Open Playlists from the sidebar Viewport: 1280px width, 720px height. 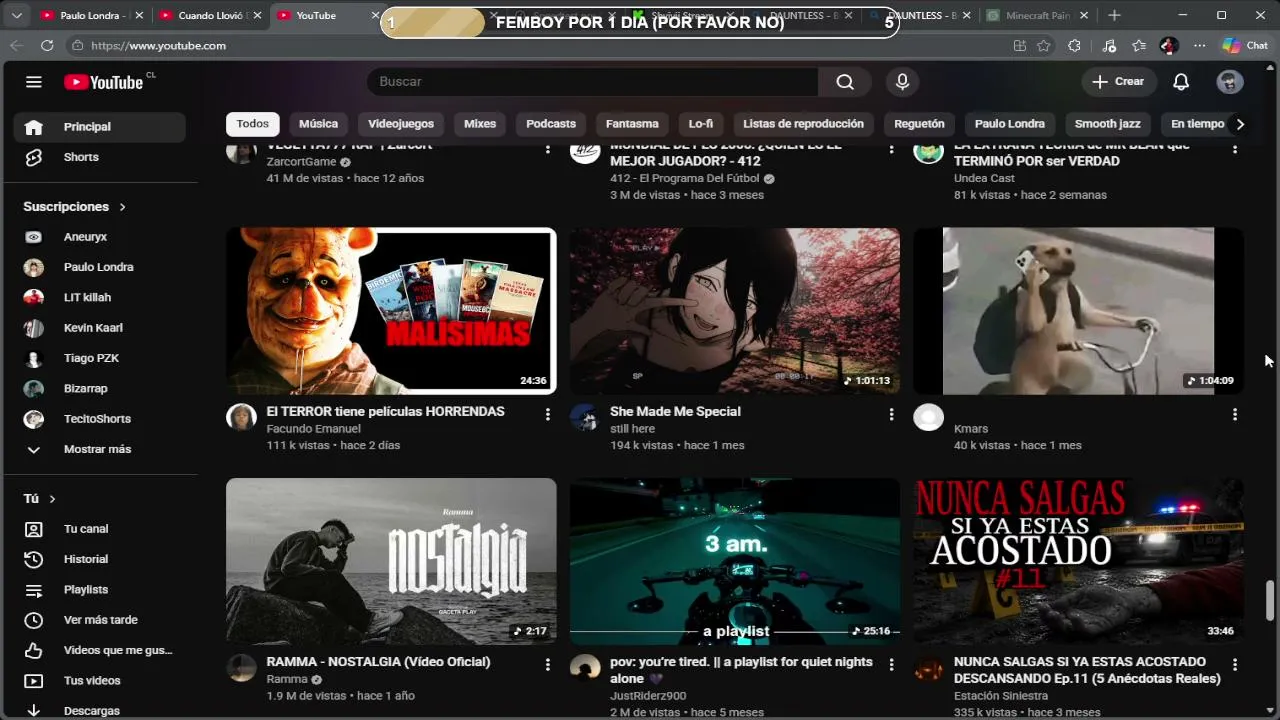tap(99, 589)
